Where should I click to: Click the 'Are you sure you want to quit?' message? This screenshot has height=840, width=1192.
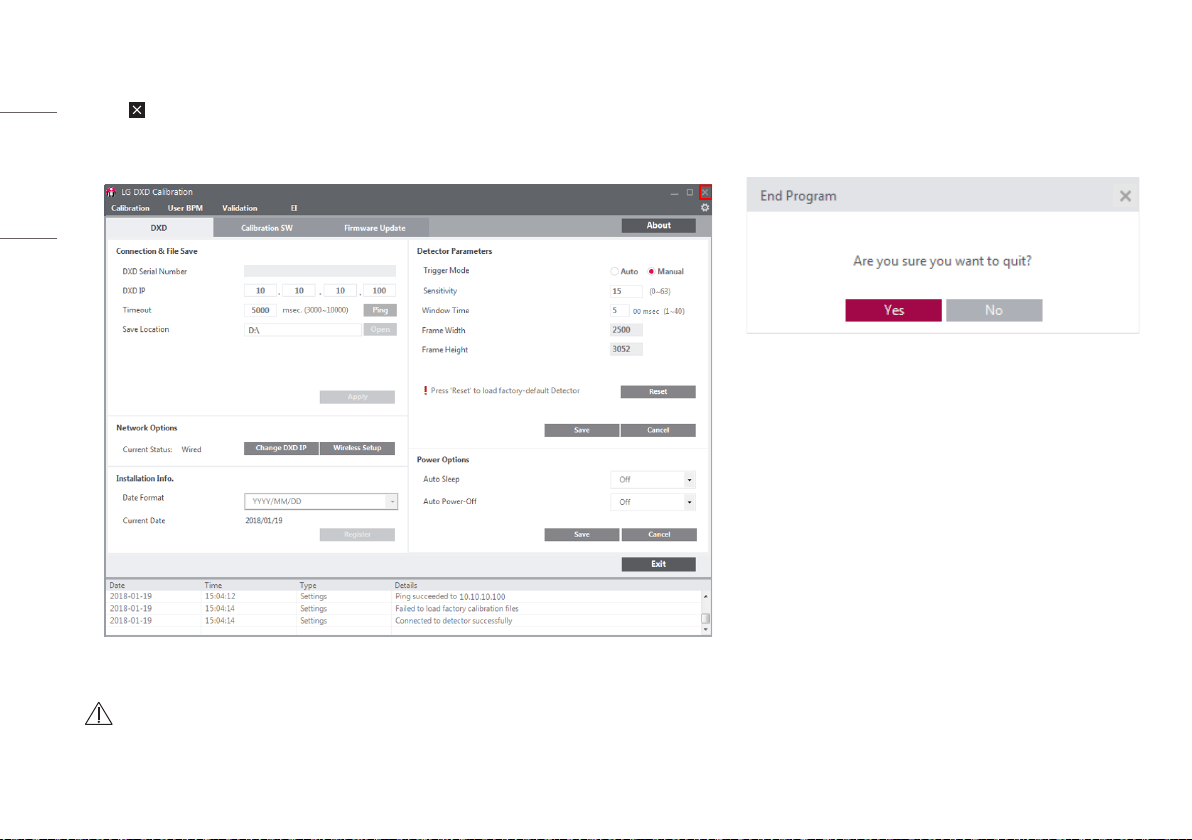coord(942,262)
